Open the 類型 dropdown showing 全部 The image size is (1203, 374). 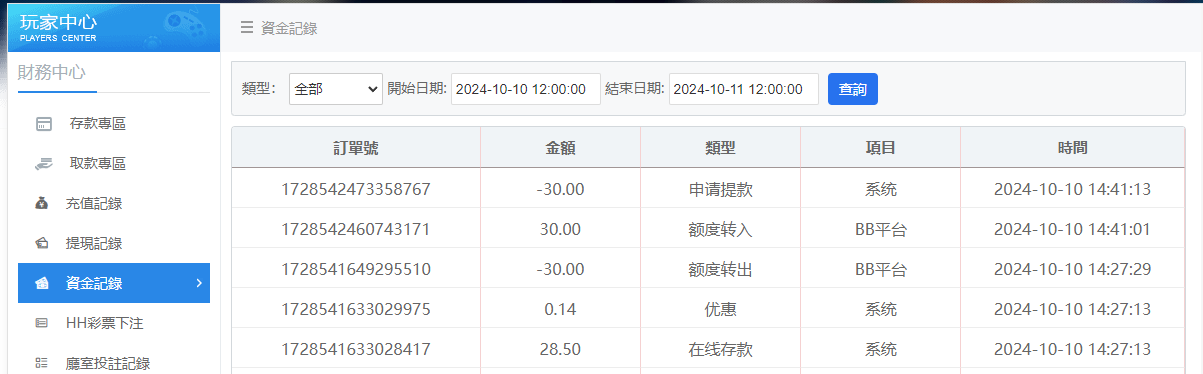(336, 89)
